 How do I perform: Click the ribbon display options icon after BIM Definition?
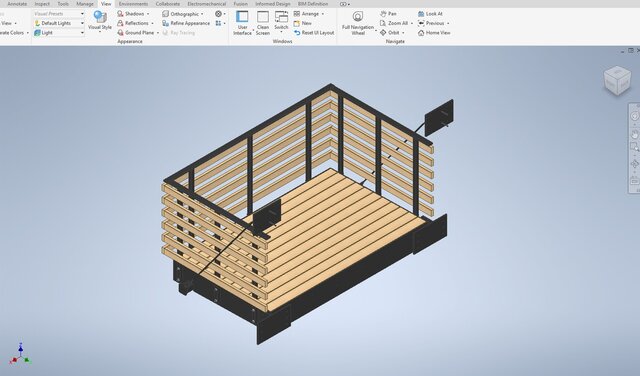pyautogui.click(x=344, y=4)
